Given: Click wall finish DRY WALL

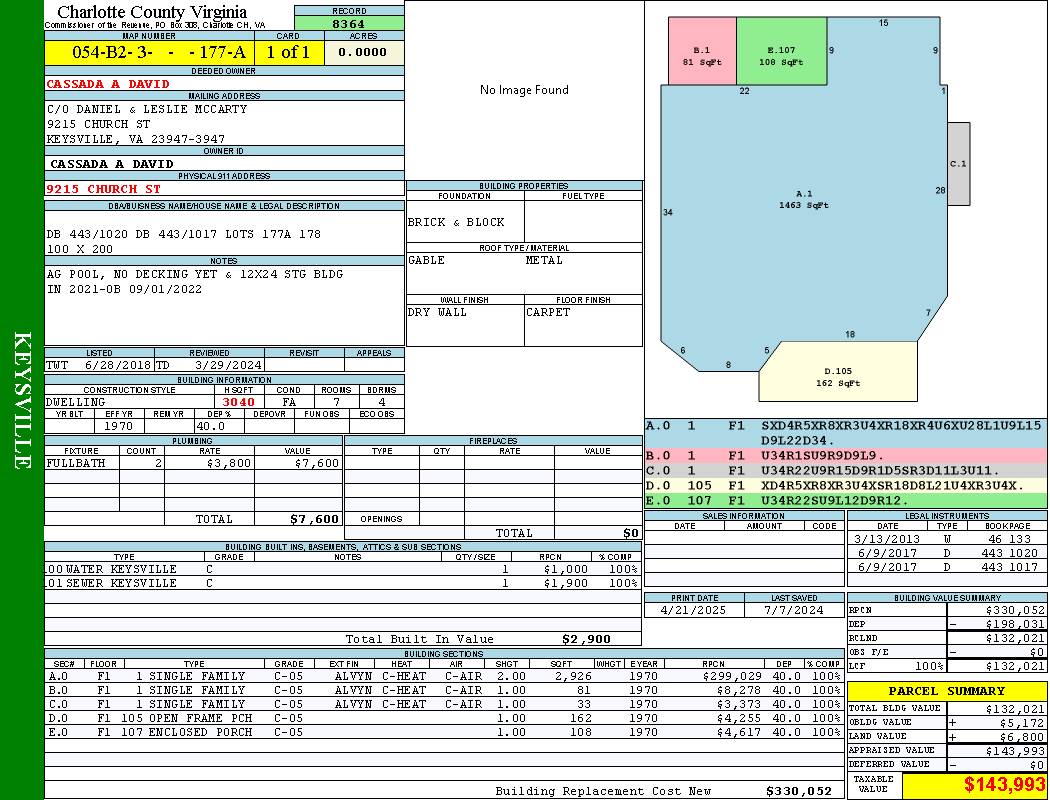Looking at the screenshot, I should pyautogui.click(x=437, y=313).
